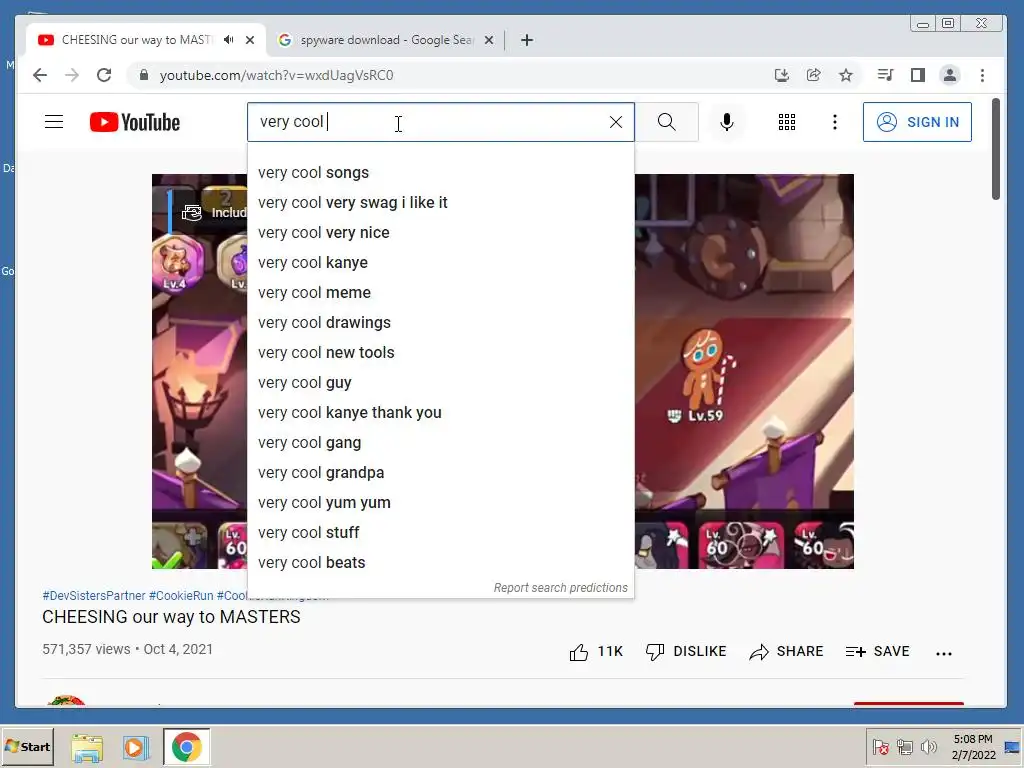Image resolution: width=1024 pixels, height=768 pixels.
Task: Start voice search with the microphone
Action: 726,122
